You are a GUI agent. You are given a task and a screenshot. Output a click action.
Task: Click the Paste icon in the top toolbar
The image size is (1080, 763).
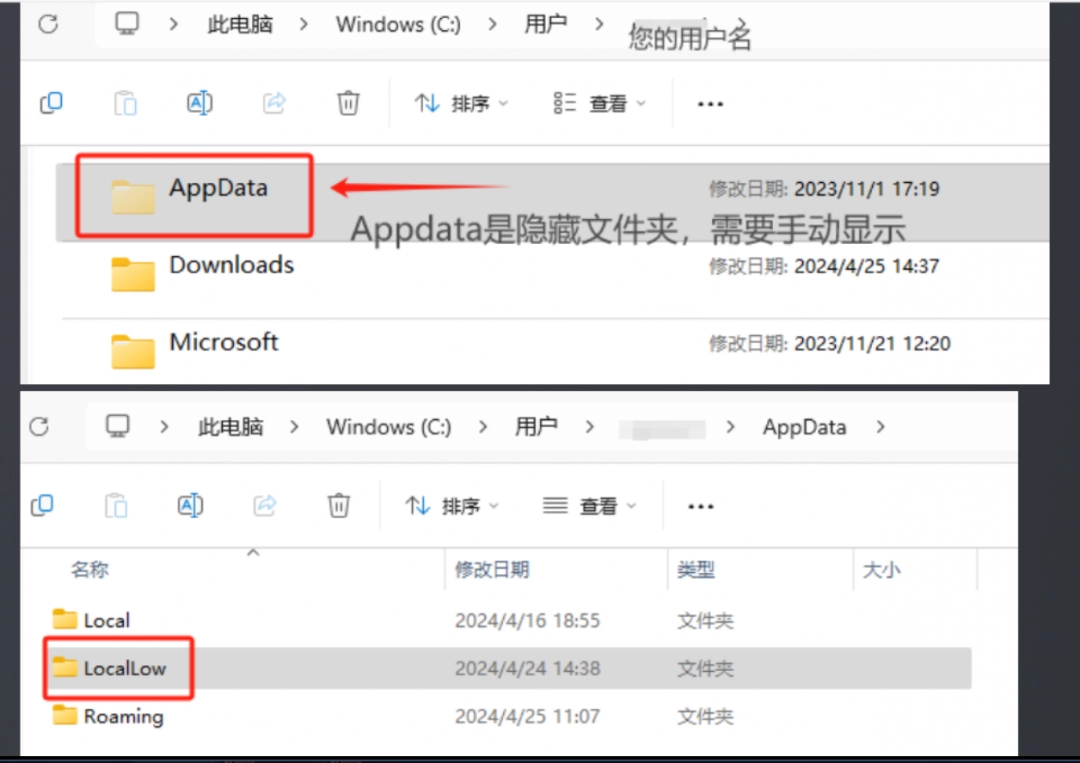(x=125, y=102)
